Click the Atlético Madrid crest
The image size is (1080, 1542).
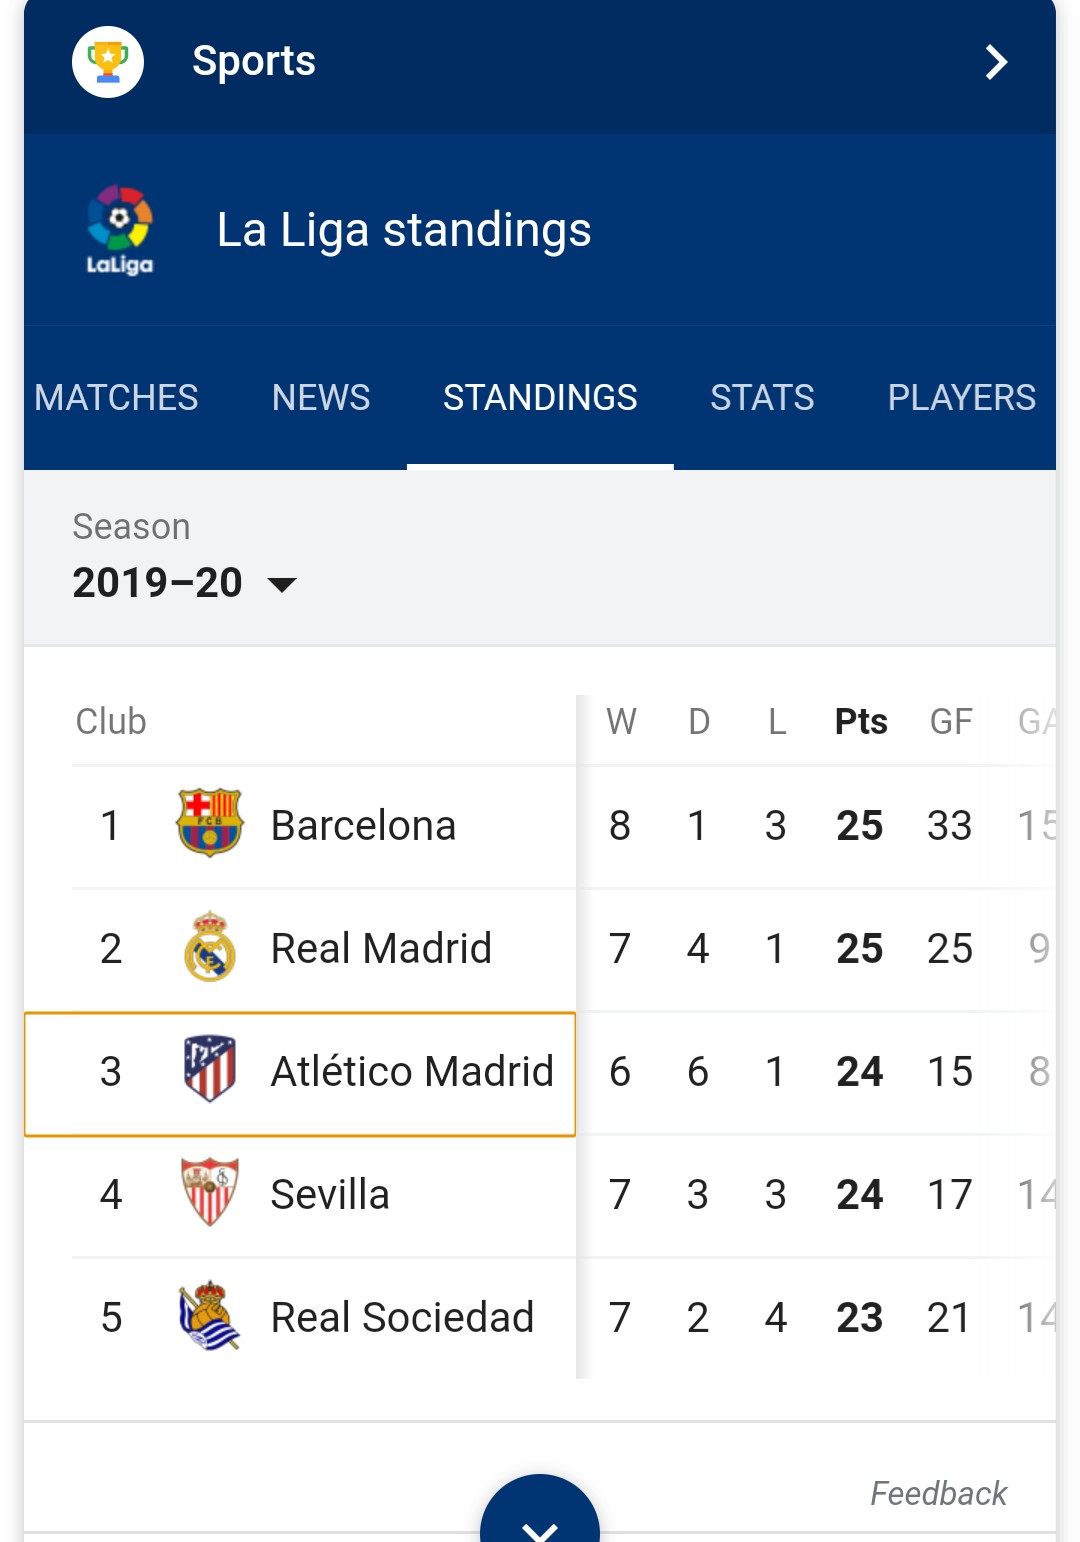(210, 1069)
